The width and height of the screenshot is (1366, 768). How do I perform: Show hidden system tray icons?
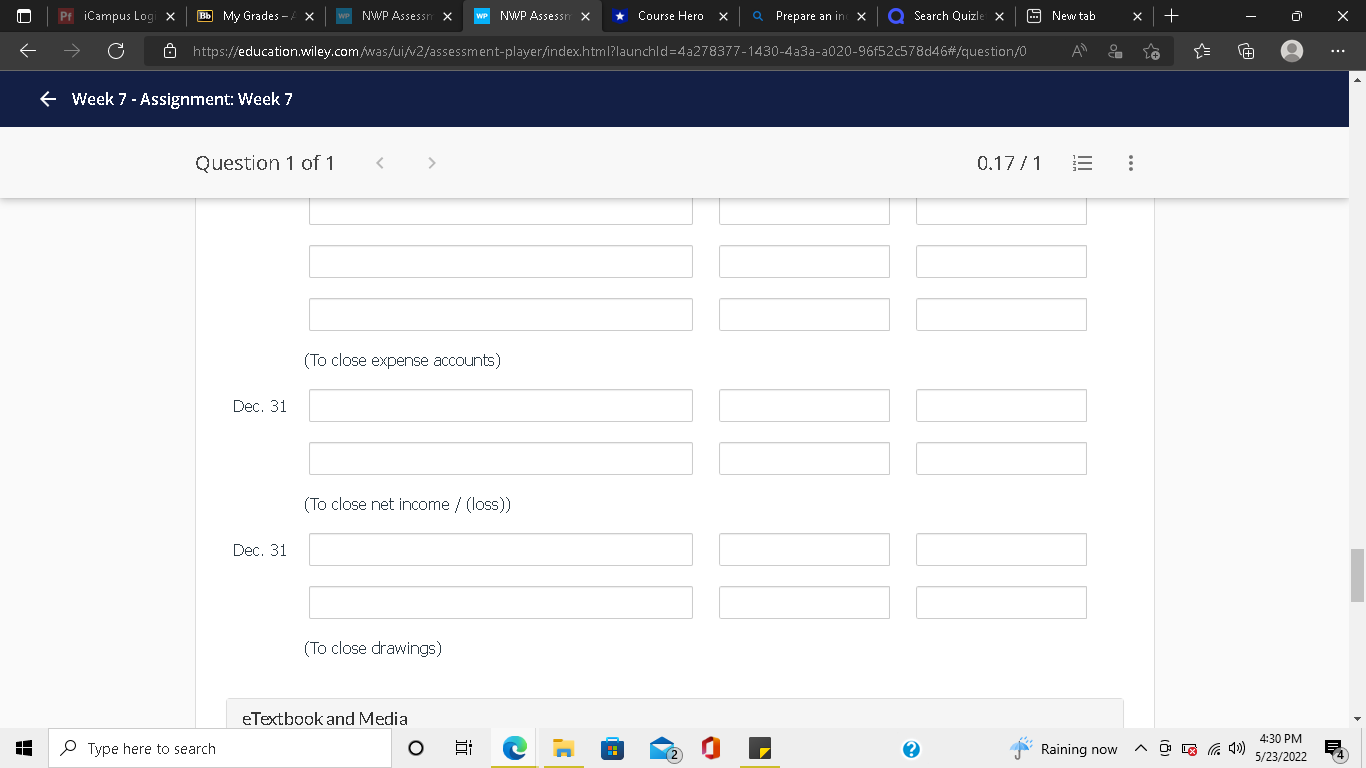(x=1140, y=749)
